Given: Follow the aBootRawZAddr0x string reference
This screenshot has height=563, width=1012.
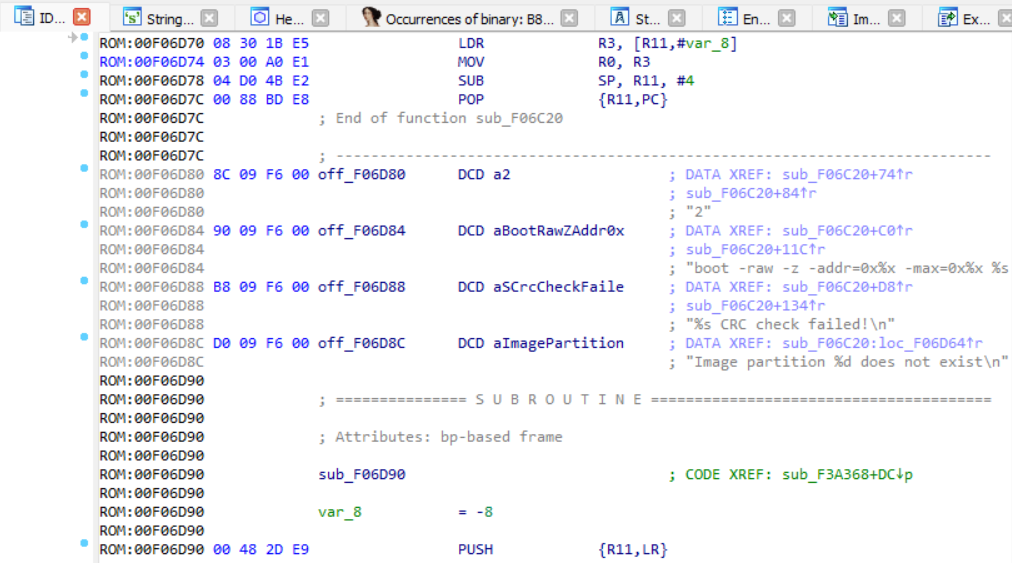Looking at the screenshot, I should click(558, 231).
